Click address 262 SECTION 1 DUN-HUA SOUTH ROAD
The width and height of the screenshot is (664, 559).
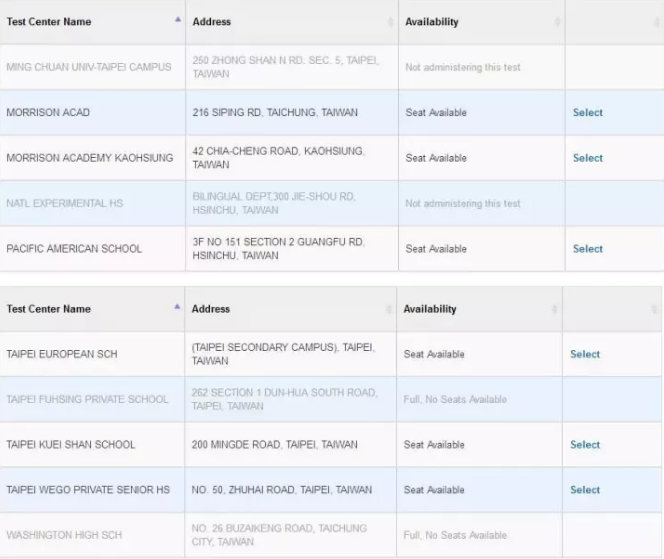[x=284, y=399]
